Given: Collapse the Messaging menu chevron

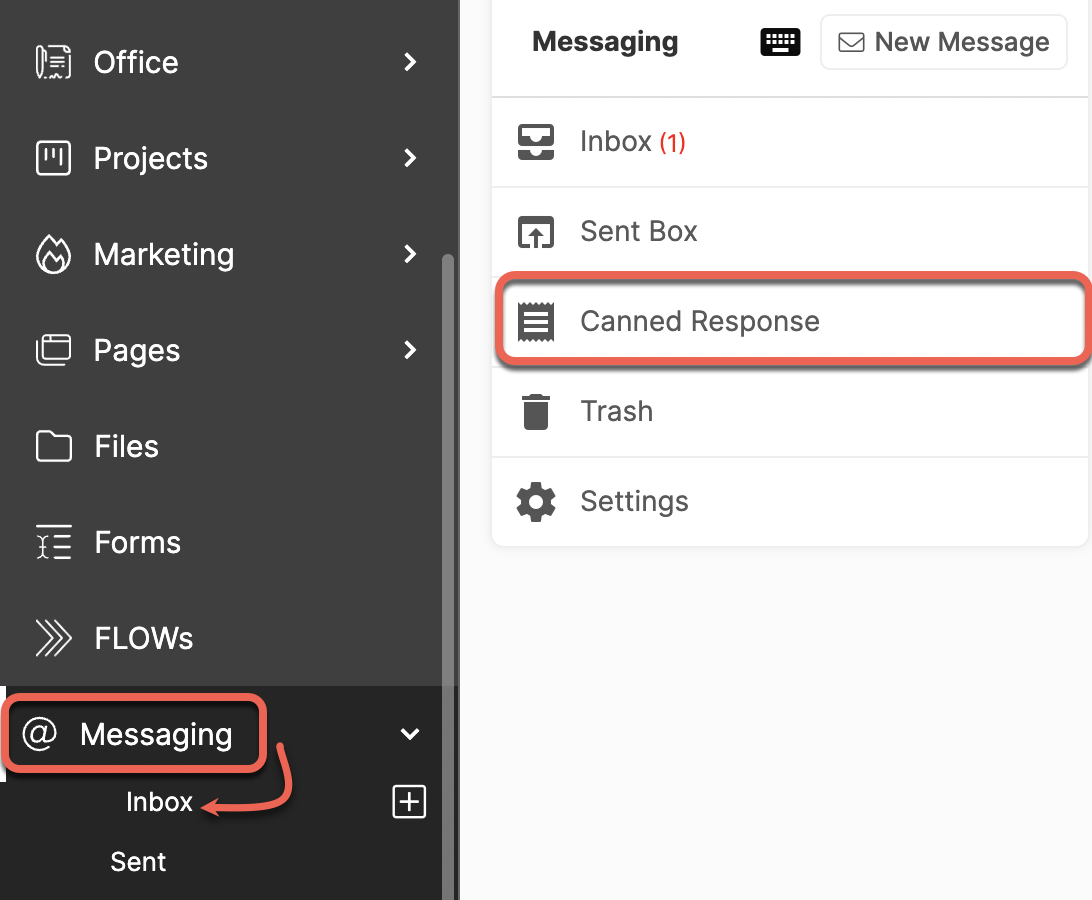Looking at the screenshot, I should click(x=410, y=734).
